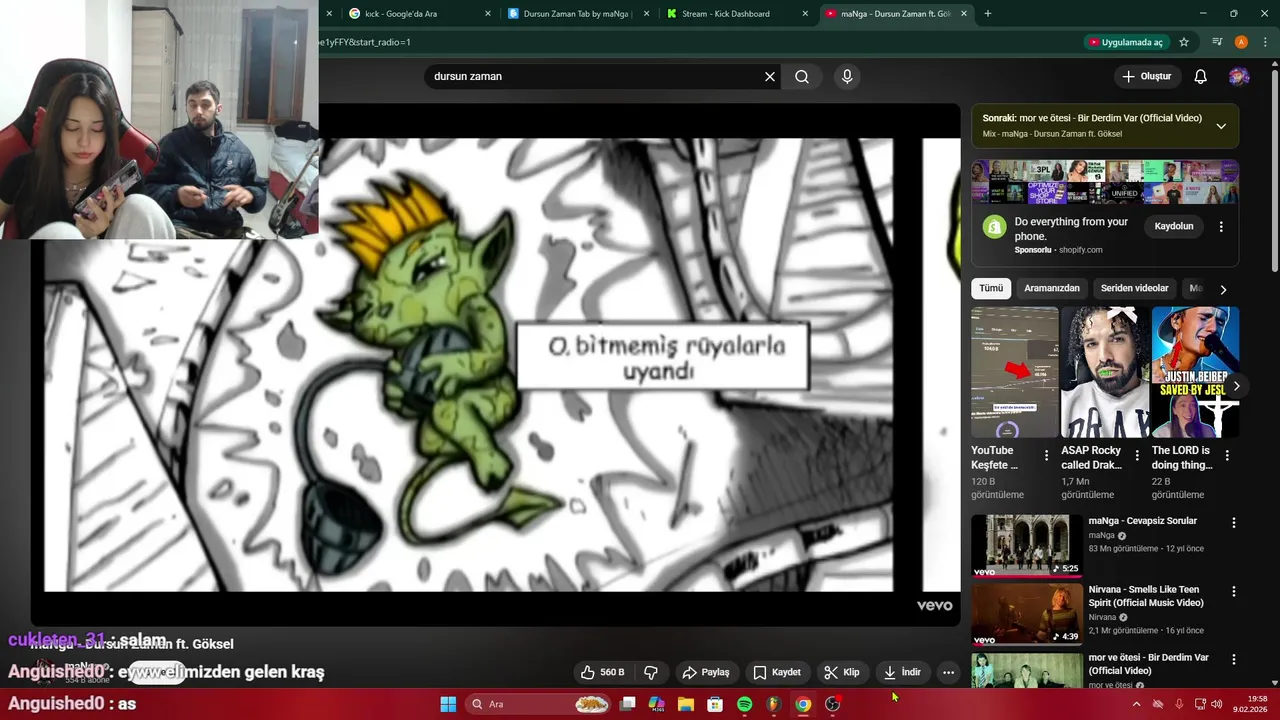
Task: Click the page vertical scrollbar
Action: click(1274, 170)
